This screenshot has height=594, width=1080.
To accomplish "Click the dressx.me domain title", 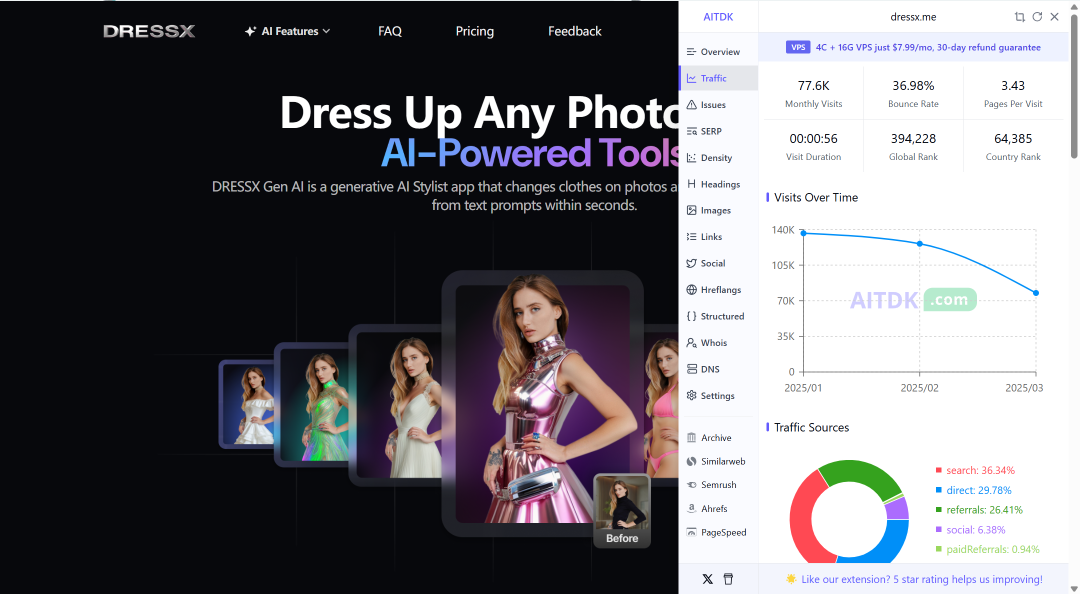I will point(913,17).
